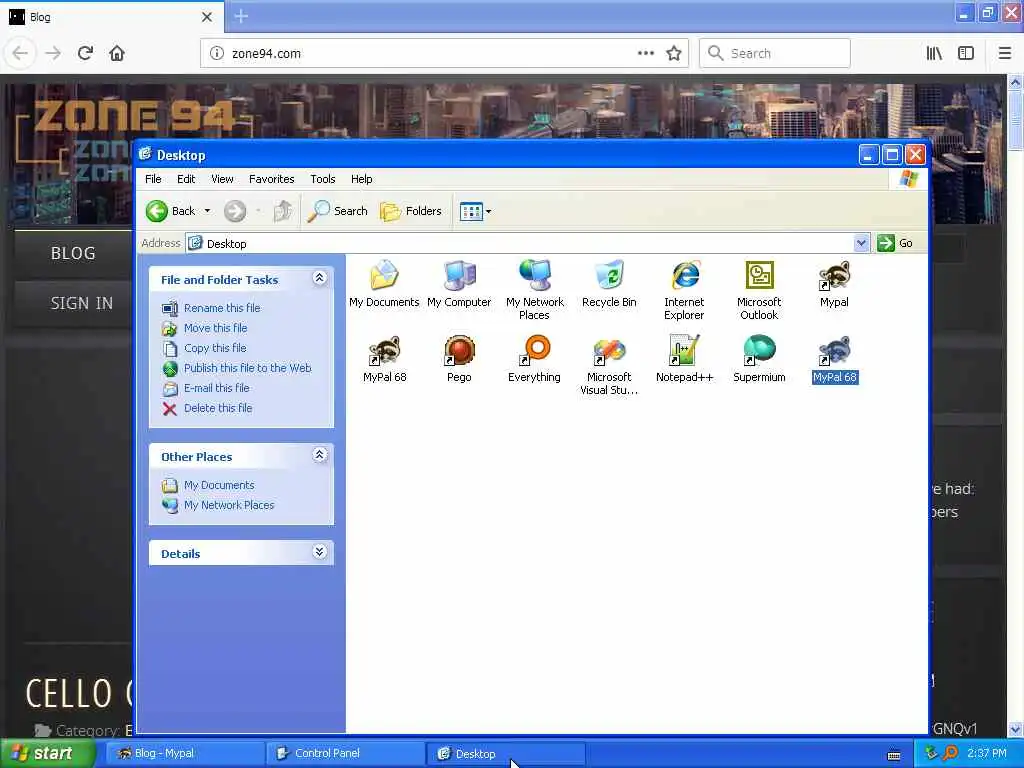Open the Views dropdown button
Image resolution: width=1024 pixels, height=768 pixels.
click(475, 211)
